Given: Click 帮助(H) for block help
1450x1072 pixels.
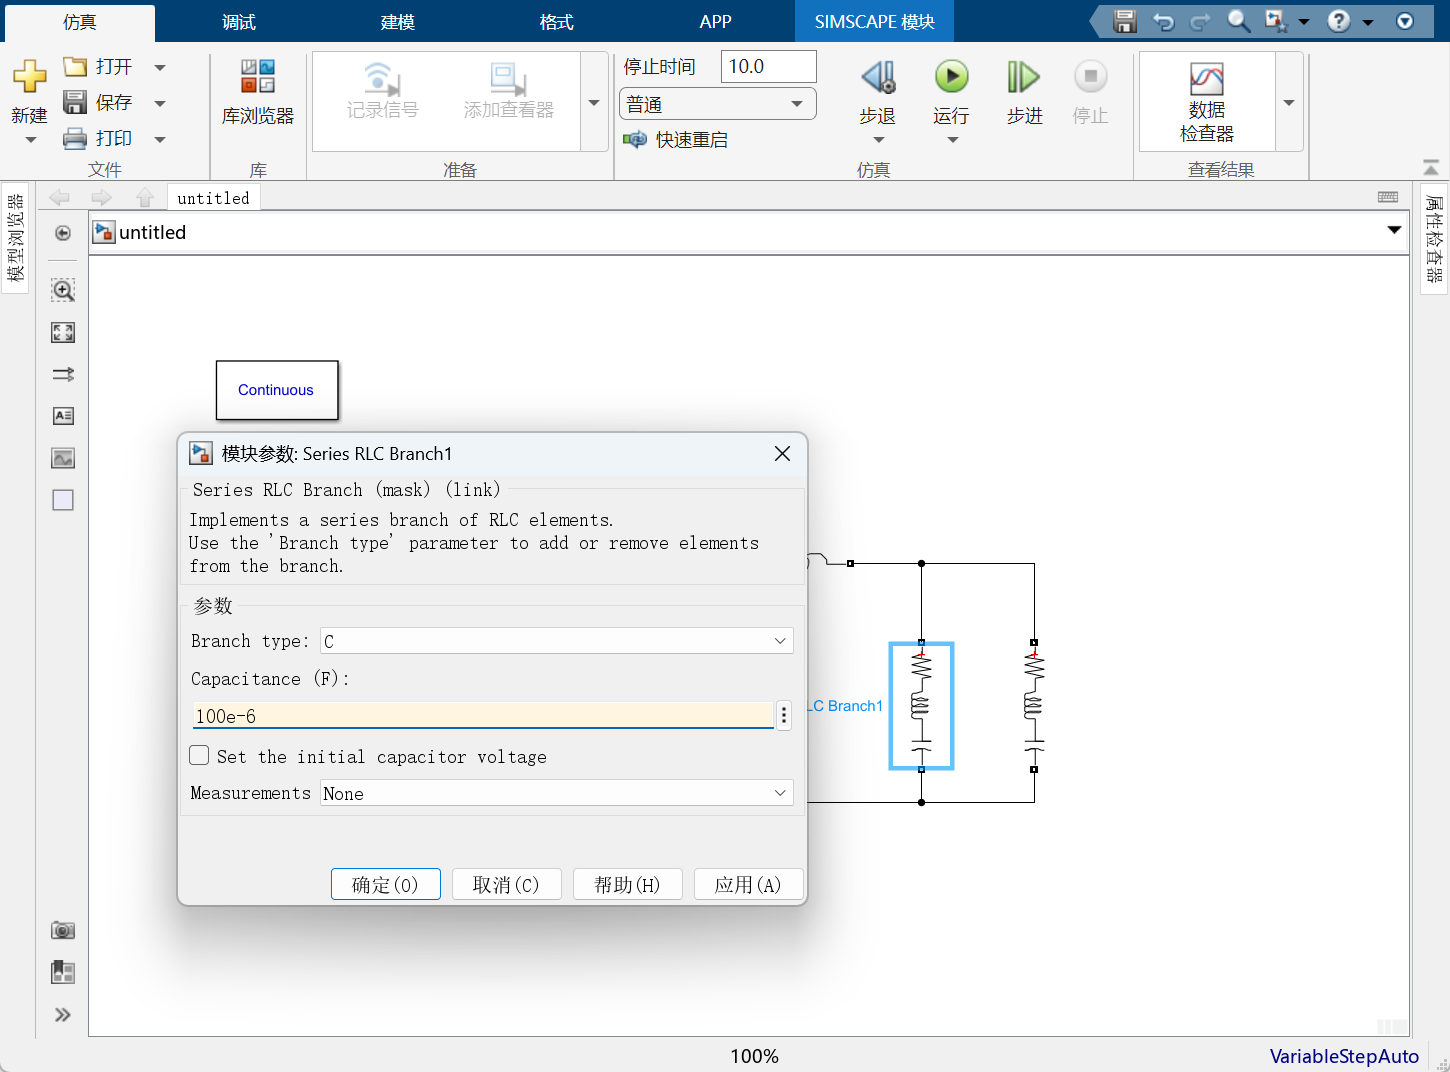Looking at the screenshot, I should point(628,884).
